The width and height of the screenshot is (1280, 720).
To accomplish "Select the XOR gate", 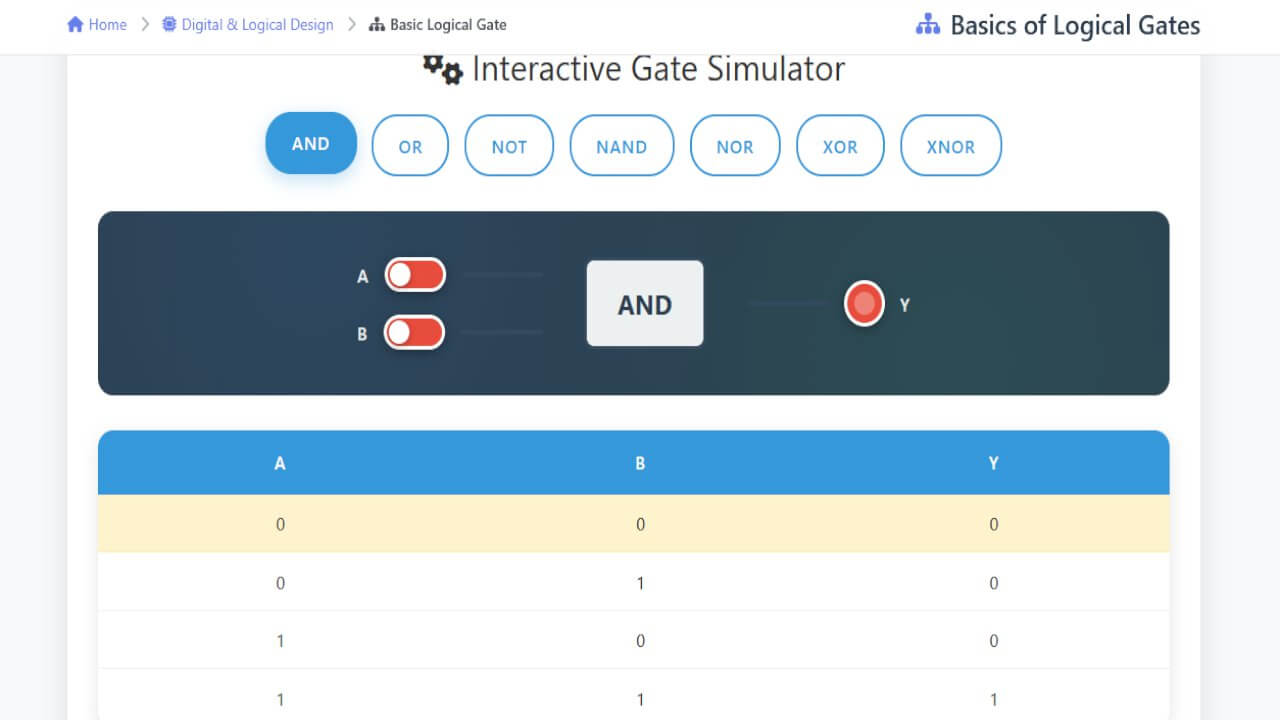I will point(840,146).
